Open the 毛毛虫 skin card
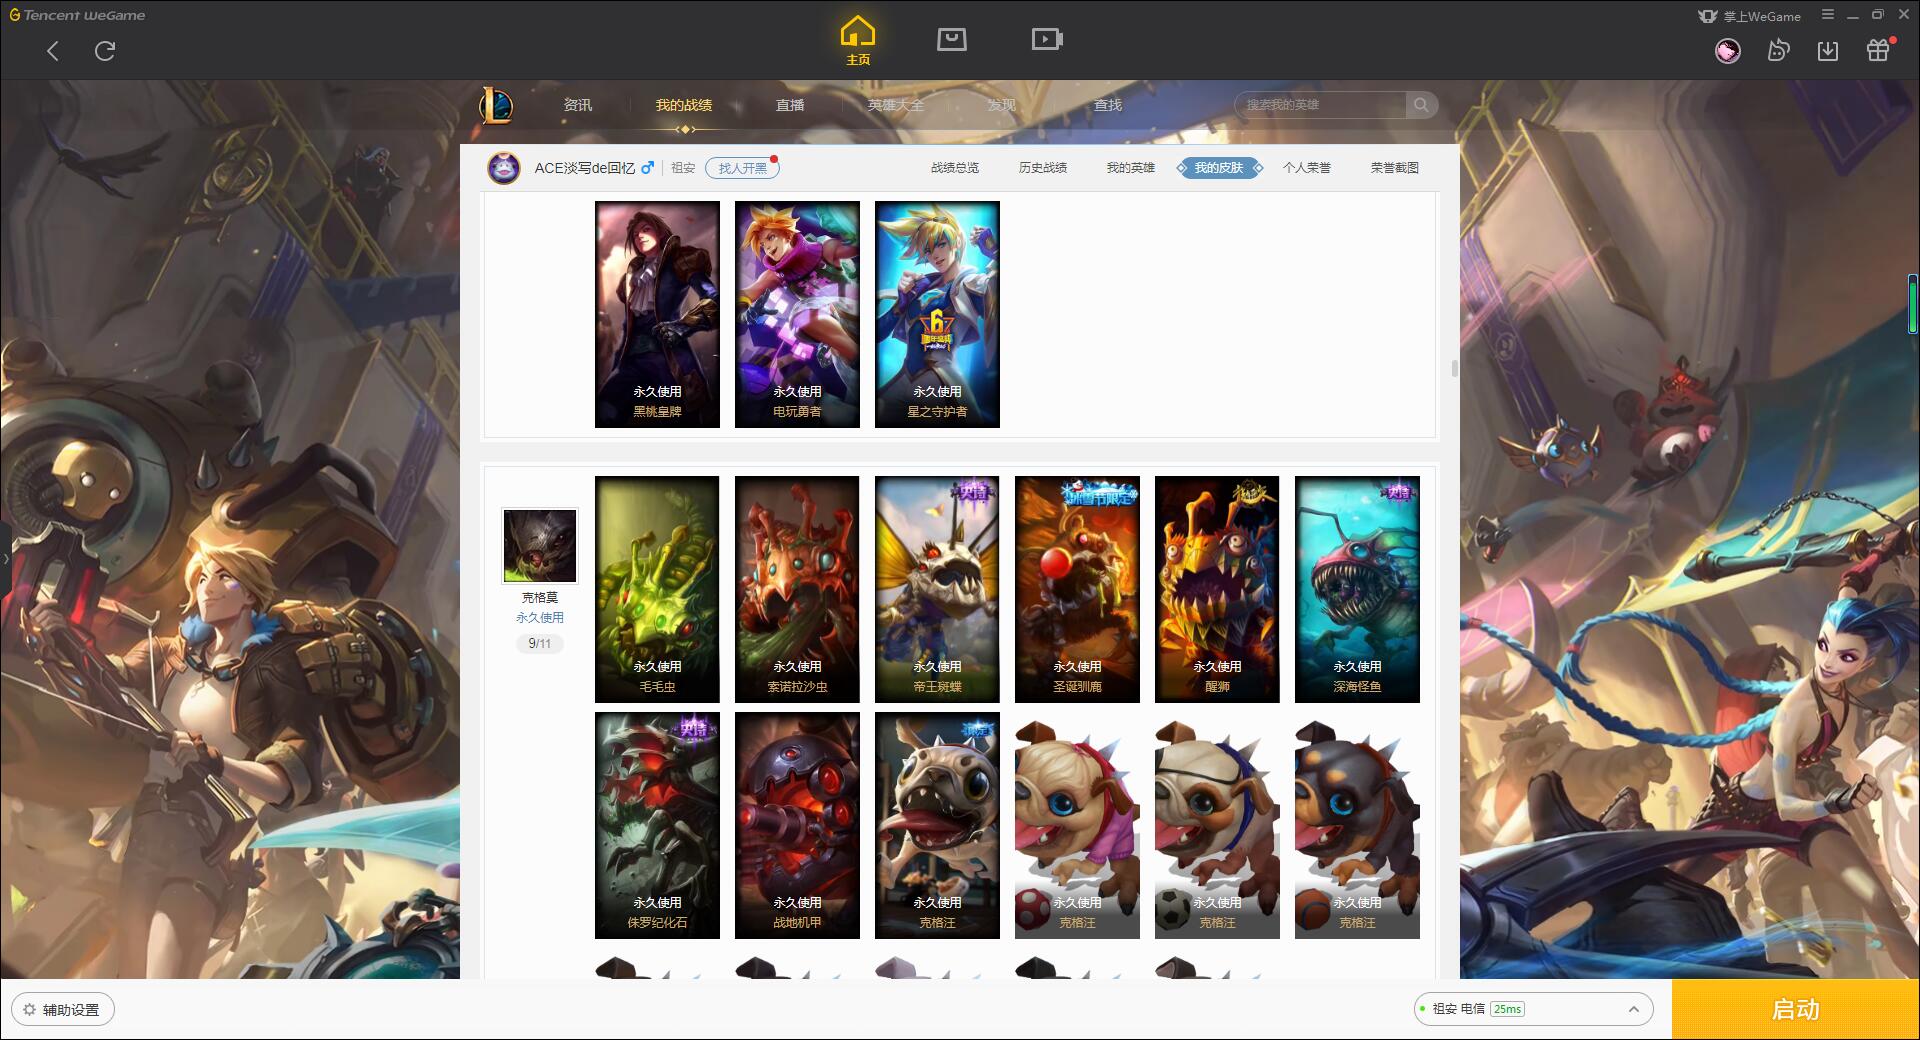This screenshot has width=1920, height=1040. point(657,589)
